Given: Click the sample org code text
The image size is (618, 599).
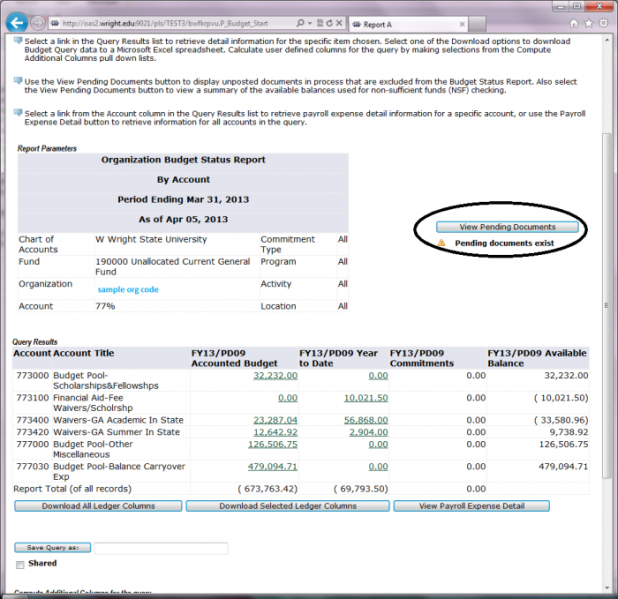Looking at the screenshot, I should click(128, 289).
